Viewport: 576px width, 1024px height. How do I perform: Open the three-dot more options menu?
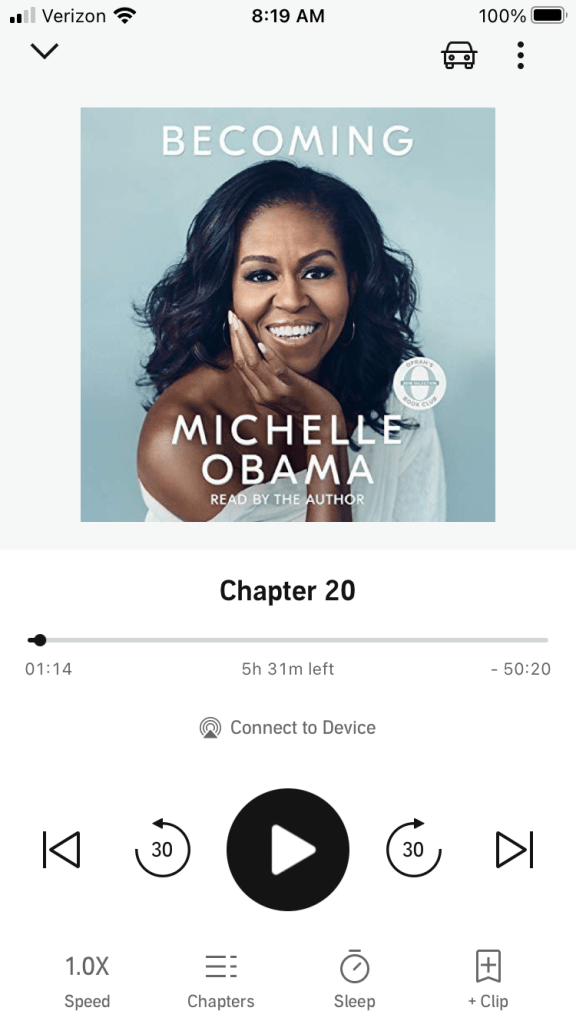click(520, 55)
